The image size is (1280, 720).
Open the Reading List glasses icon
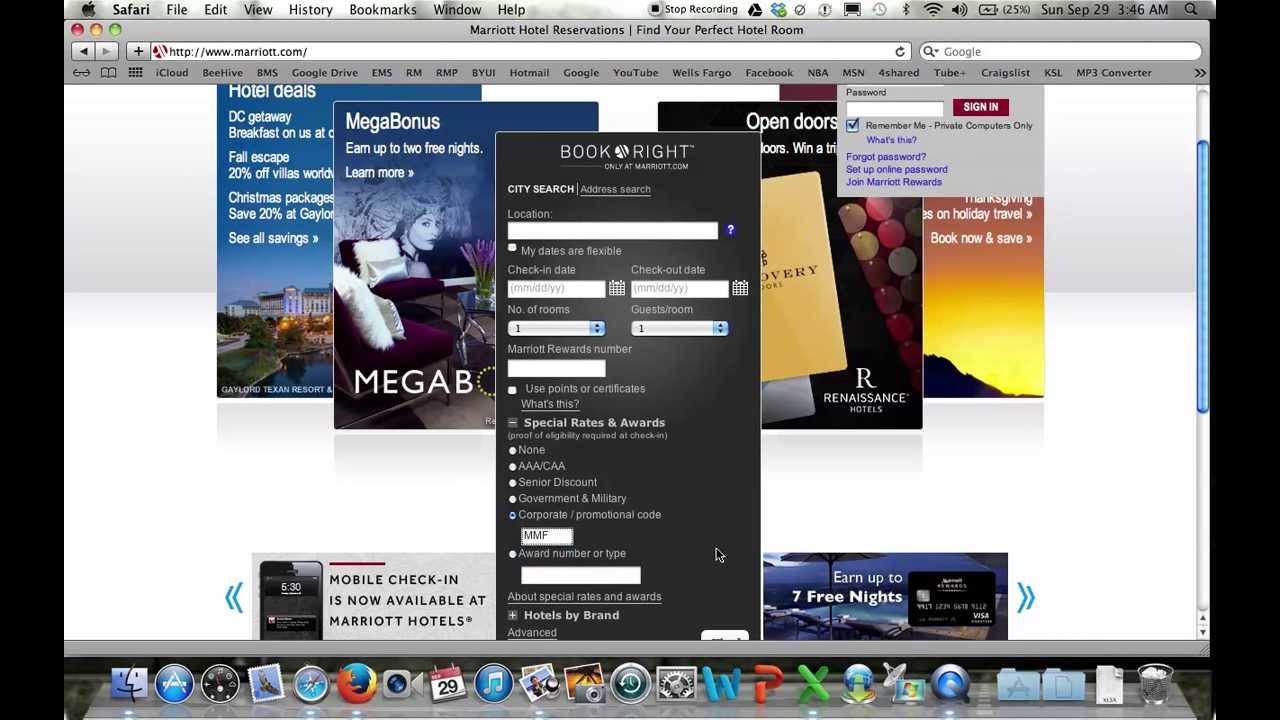point(81,73)
